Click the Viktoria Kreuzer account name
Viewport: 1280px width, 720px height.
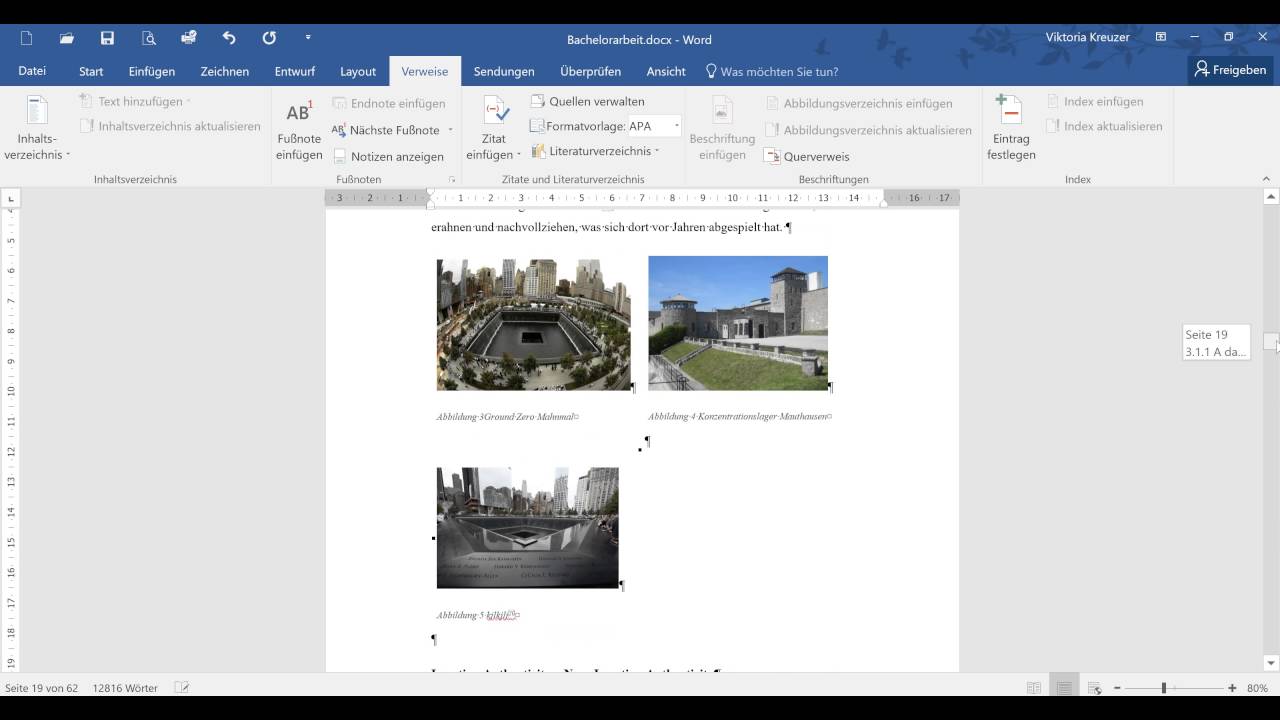click(1087, 38)
